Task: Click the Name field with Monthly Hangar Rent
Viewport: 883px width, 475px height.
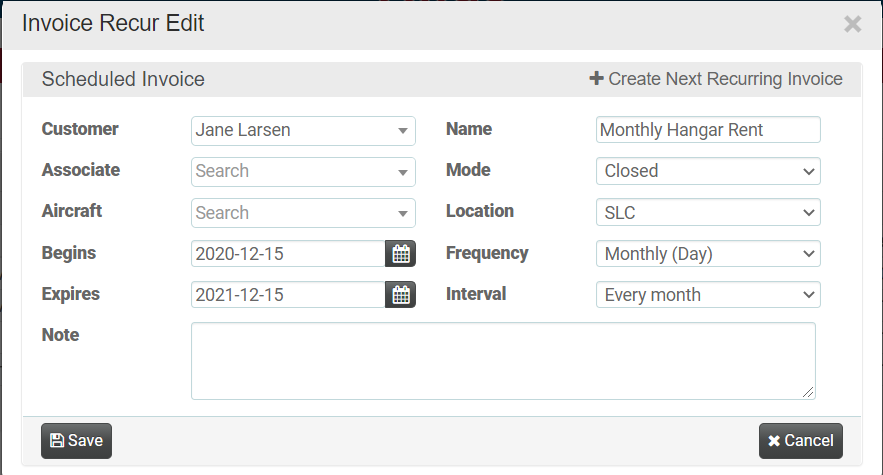Action: pos(708,130)
